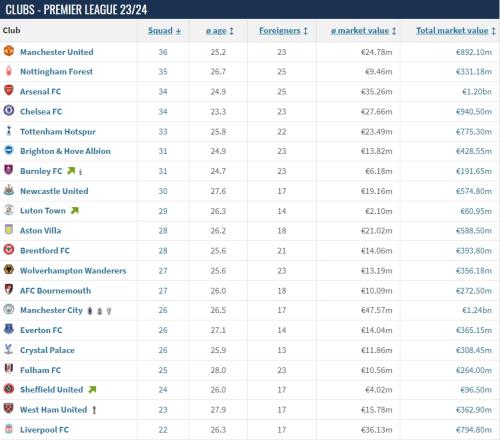Open the Crystal Palace club link
The height and width of the screenshot is (440, 500).
[47, 350]
